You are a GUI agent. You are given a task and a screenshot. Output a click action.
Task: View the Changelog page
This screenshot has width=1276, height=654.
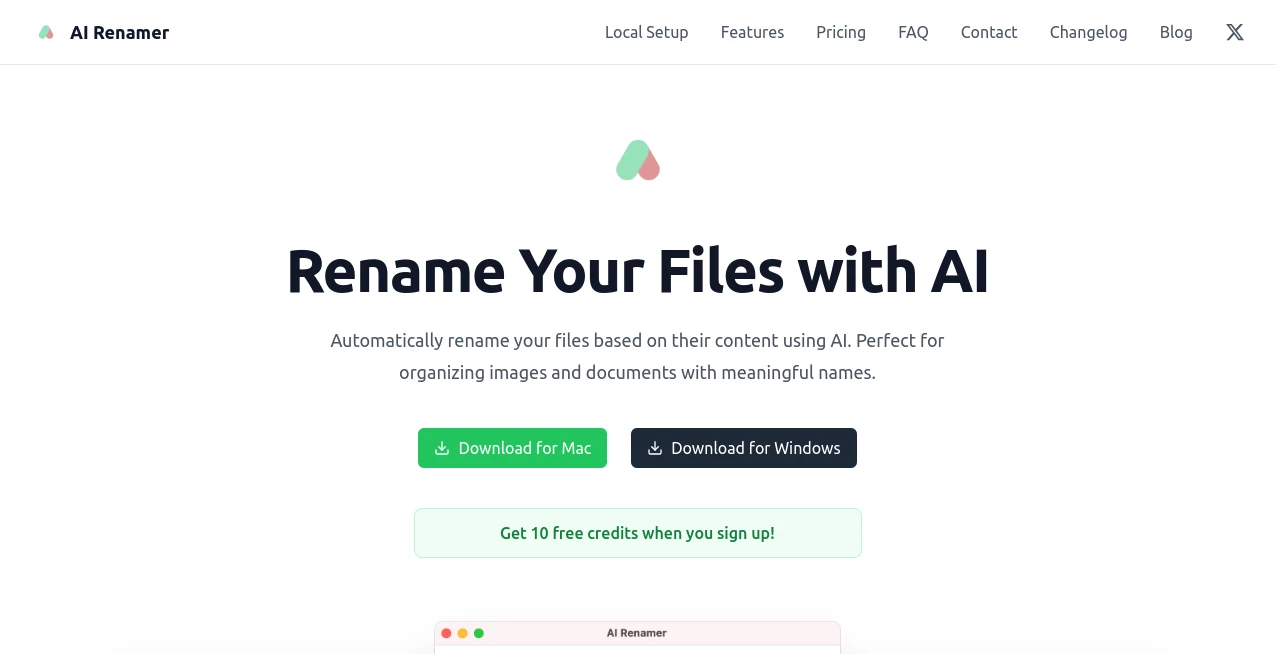click(1088, 32)
